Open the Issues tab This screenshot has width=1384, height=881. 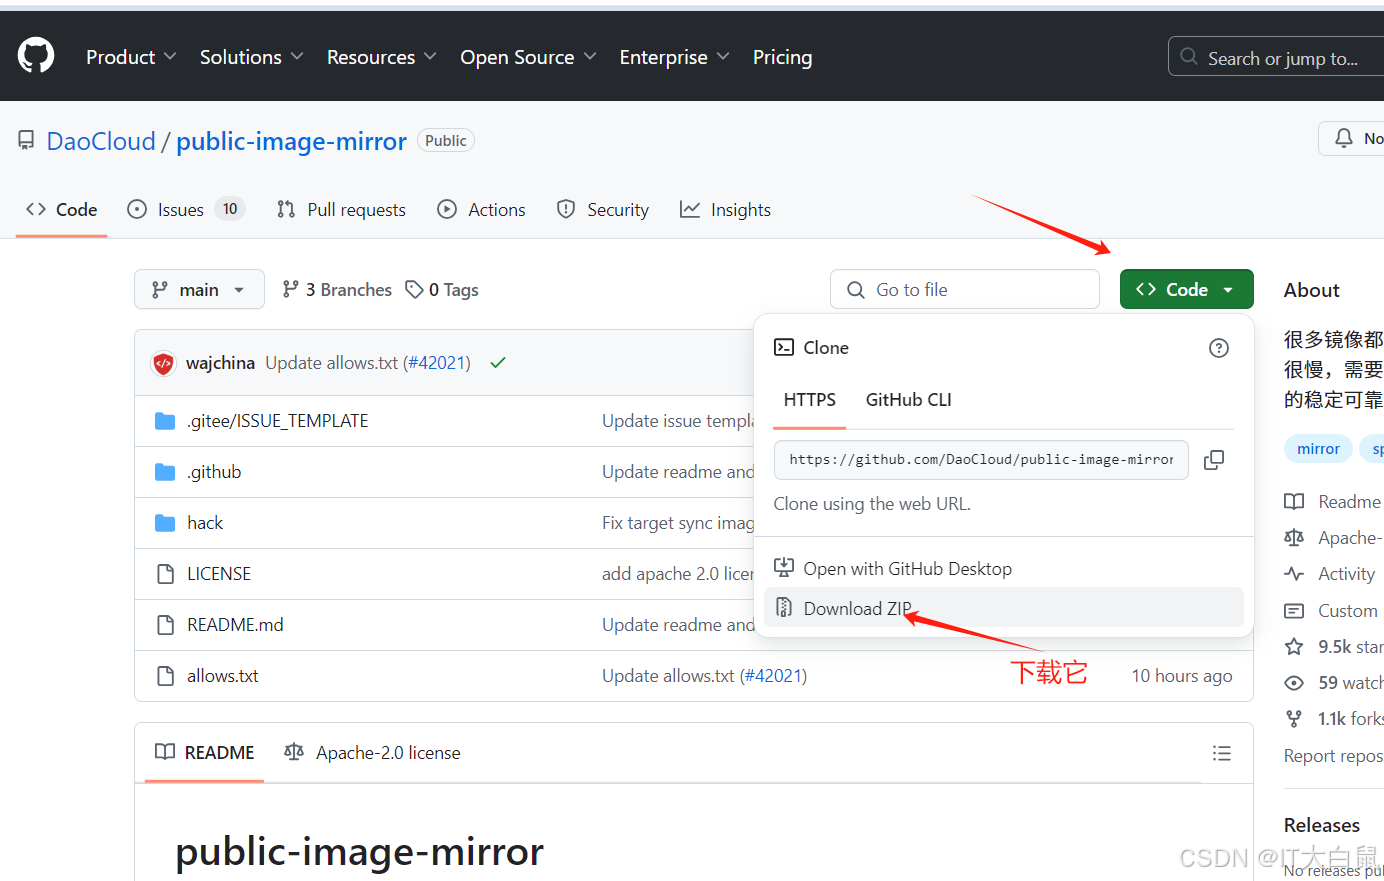coord(186,209)
